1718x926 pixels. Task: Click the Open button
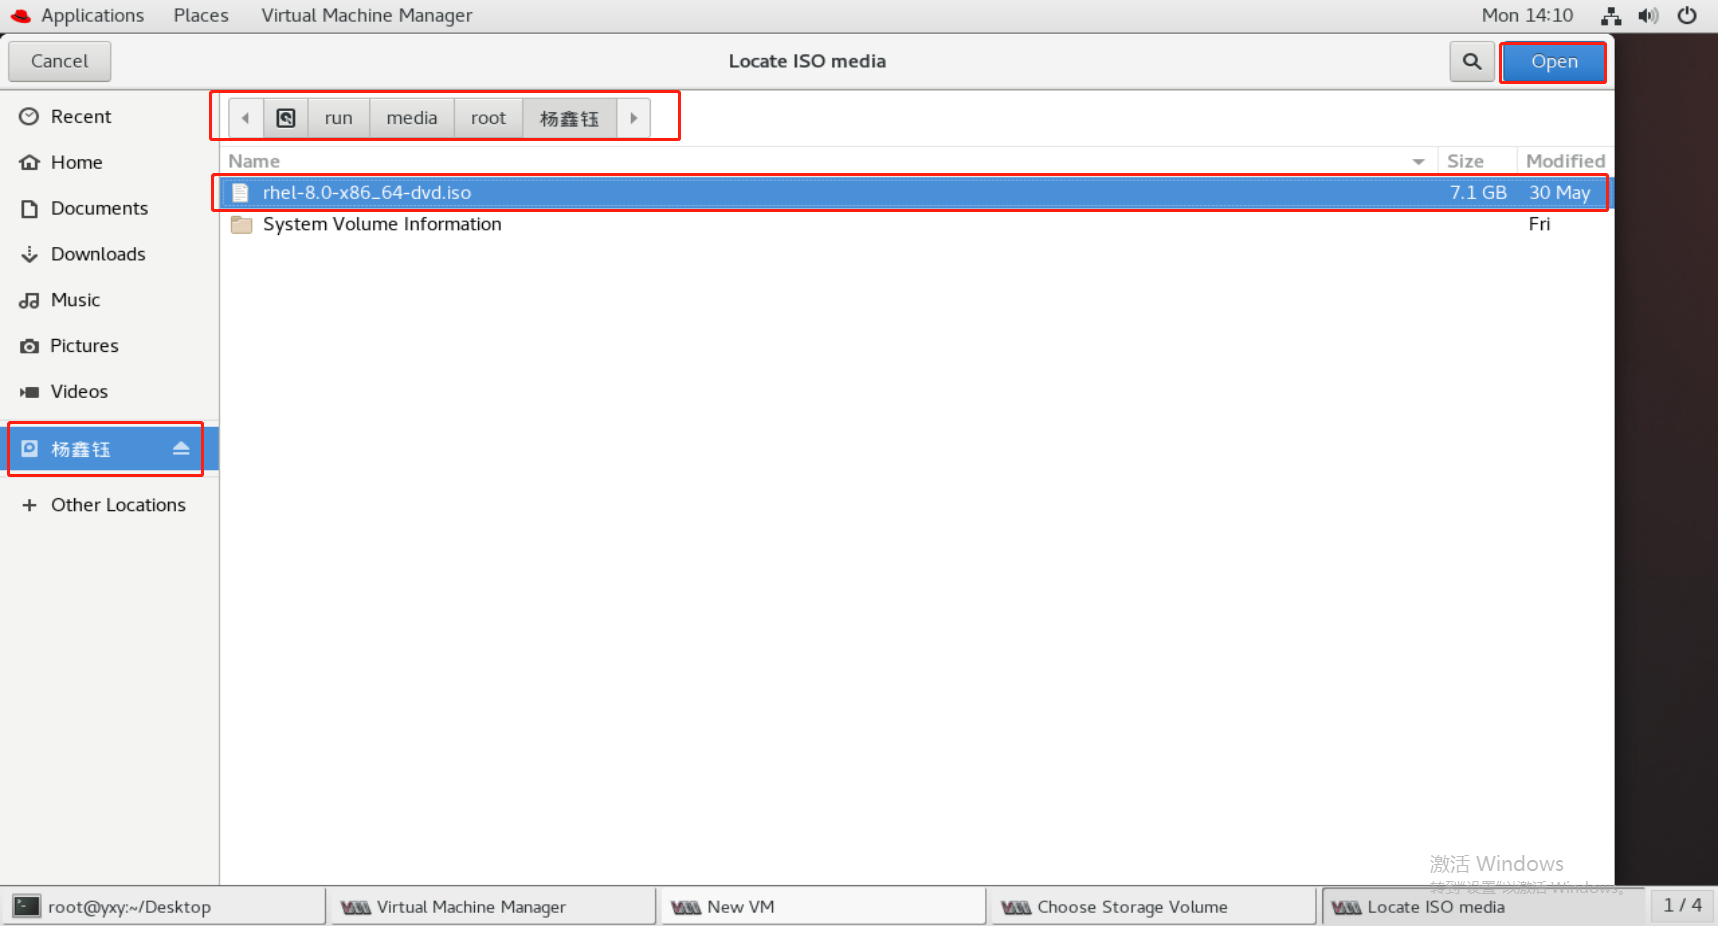1554,61
